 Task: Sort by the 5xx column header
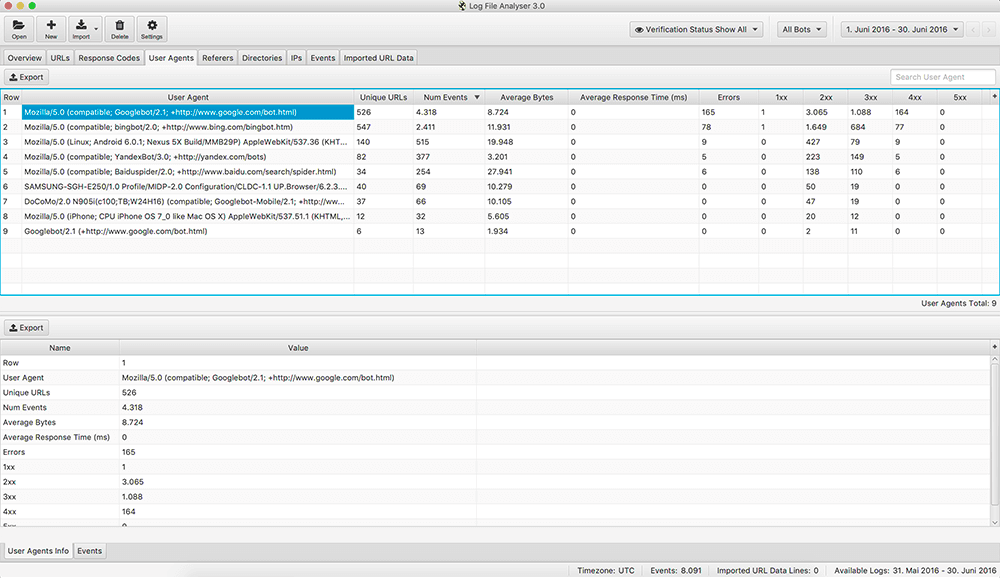tap(960, 98)
